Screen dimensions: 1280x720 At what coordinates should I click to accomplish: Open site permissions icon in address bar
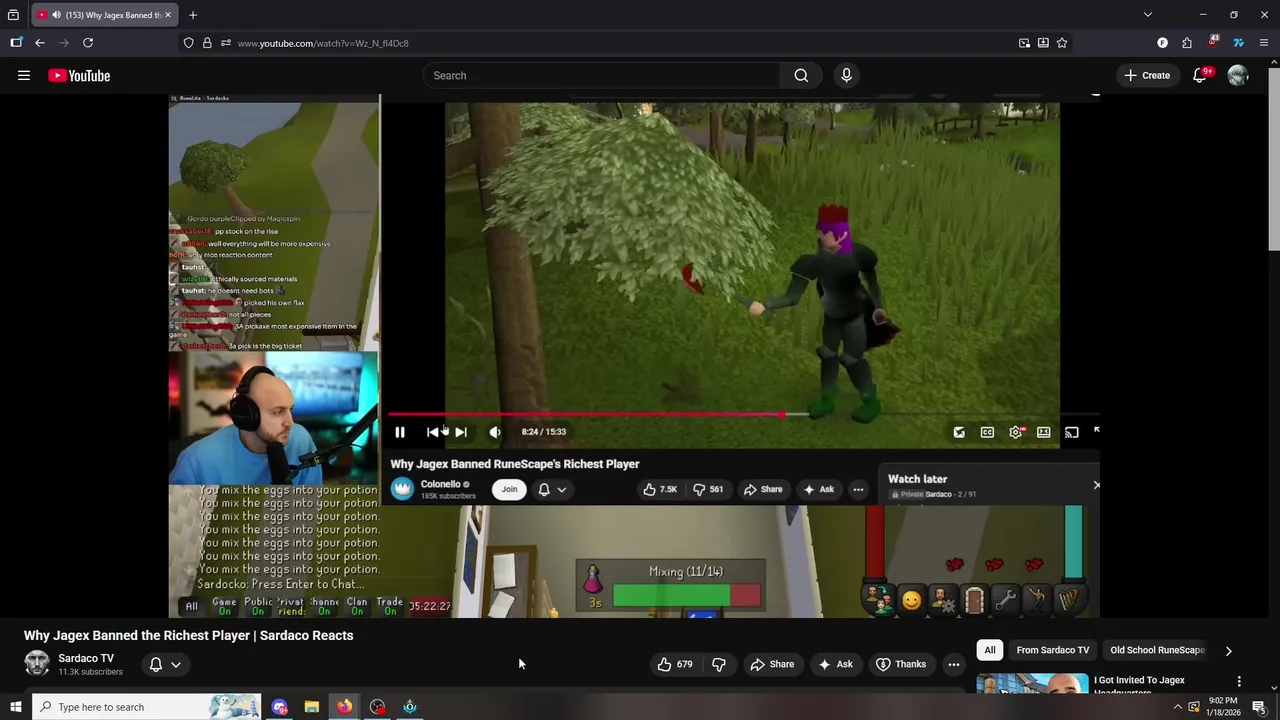click(x=226, y=43)
